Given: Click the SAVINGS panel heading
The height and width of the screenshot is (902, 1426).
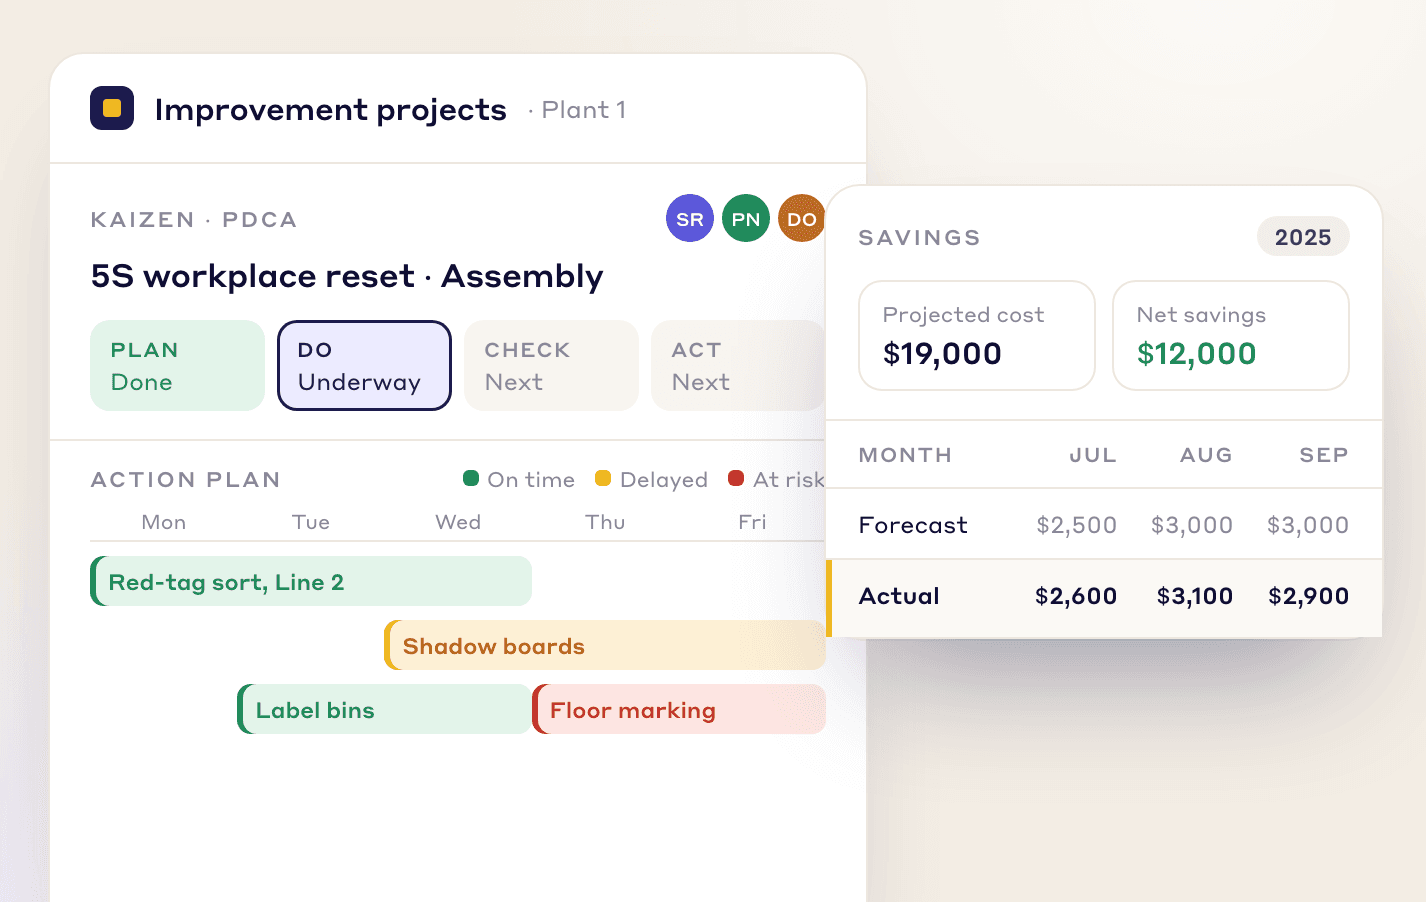Looking at the screenshot, I should click(x=919, y=238).
